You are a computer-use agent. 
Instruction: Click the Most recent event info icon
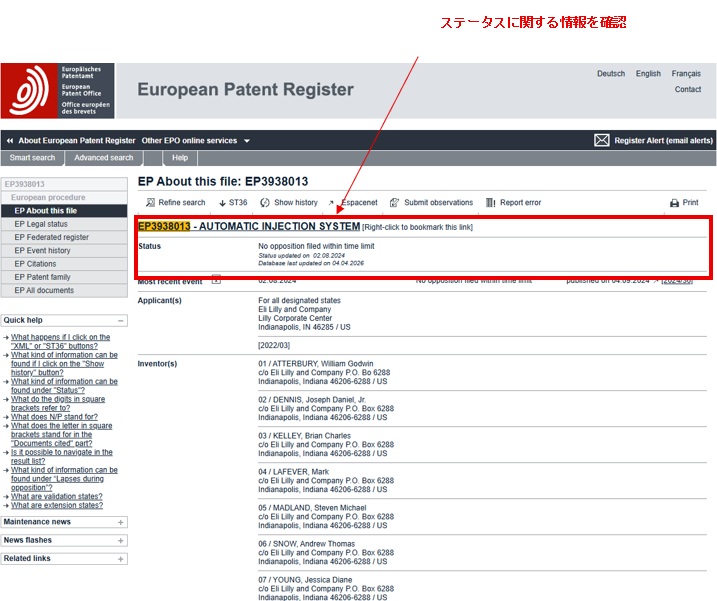pyautogui.click(x=216, y=279)
